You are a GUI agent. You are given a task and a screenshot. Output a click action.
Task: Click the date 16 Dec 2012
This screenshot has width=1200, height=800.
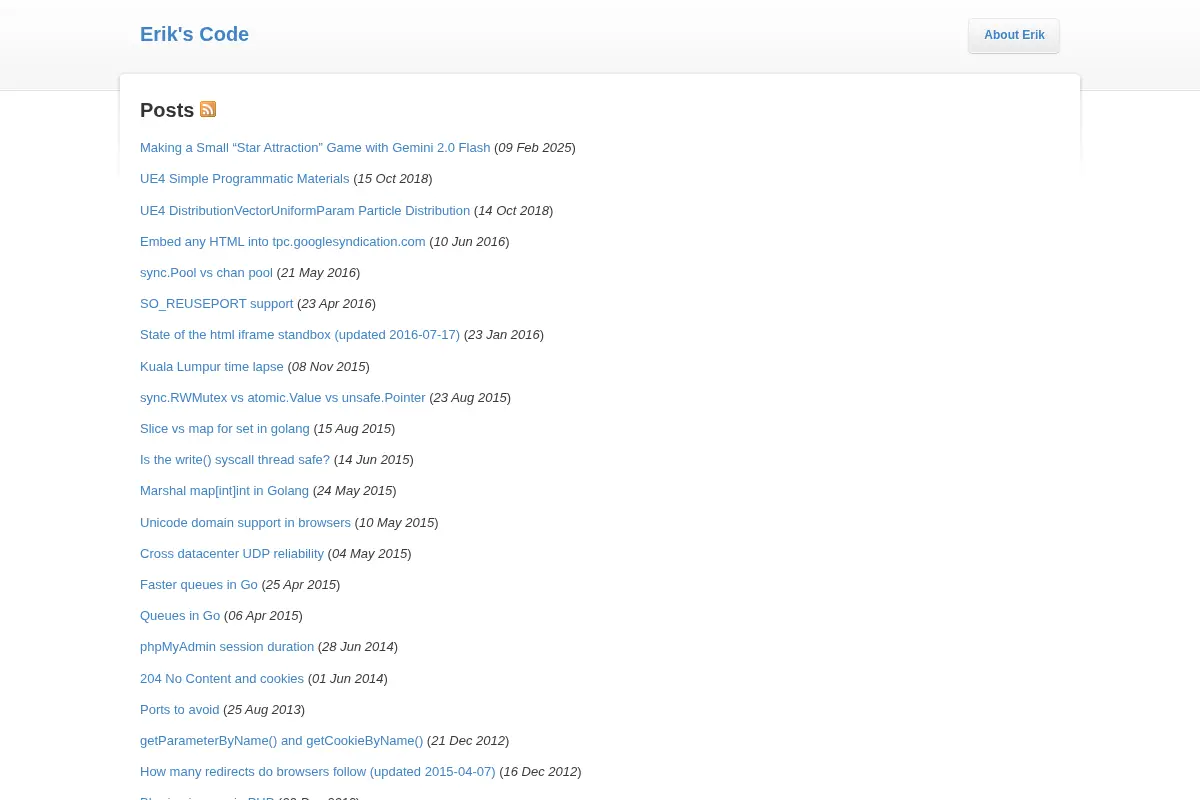coord(540,771)
